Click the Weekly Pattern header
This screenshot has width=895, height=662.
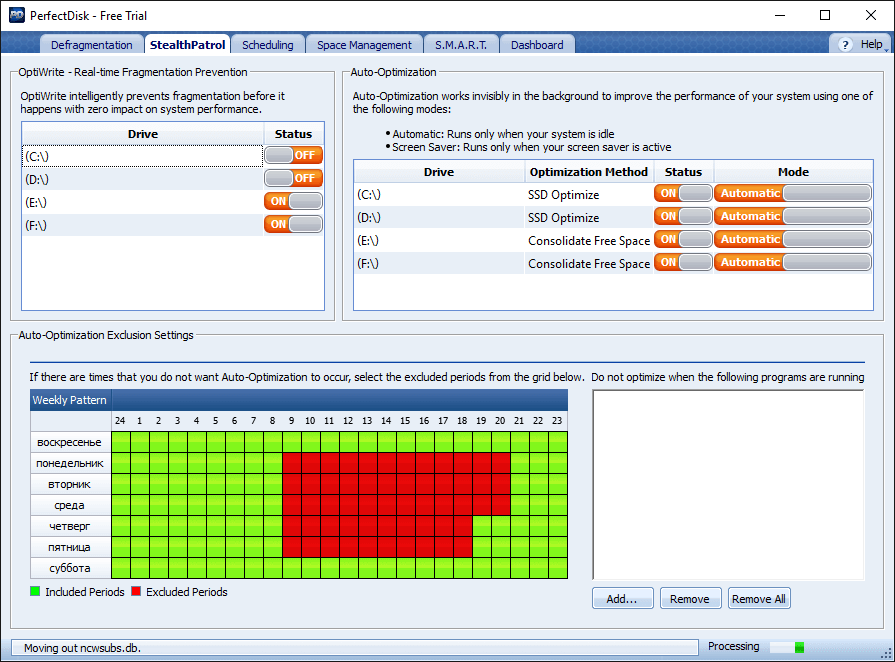(70, 400)
